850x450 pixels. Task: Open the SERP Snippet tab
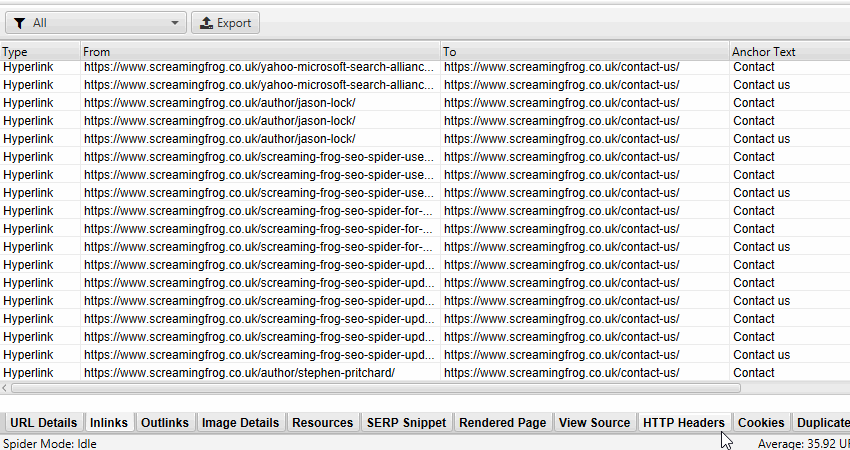point(407,423)
